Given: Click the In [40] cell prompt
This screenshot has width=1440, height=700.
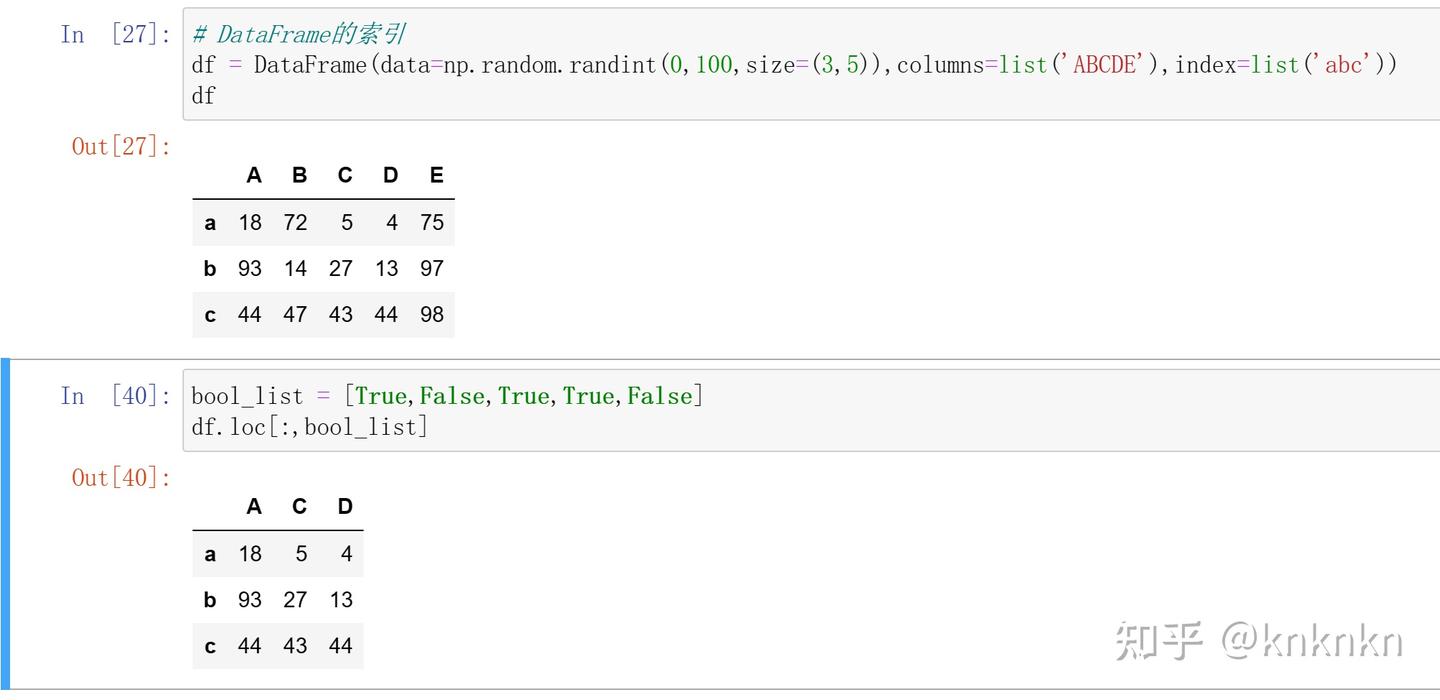Looking at the screenshot, I should pos(116,396).
